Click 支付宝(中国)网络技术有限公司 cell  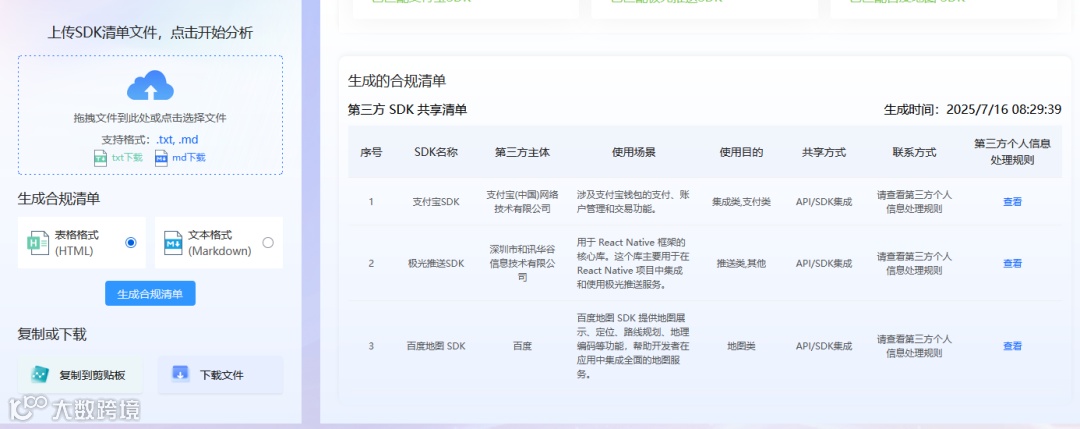[522, 201]
